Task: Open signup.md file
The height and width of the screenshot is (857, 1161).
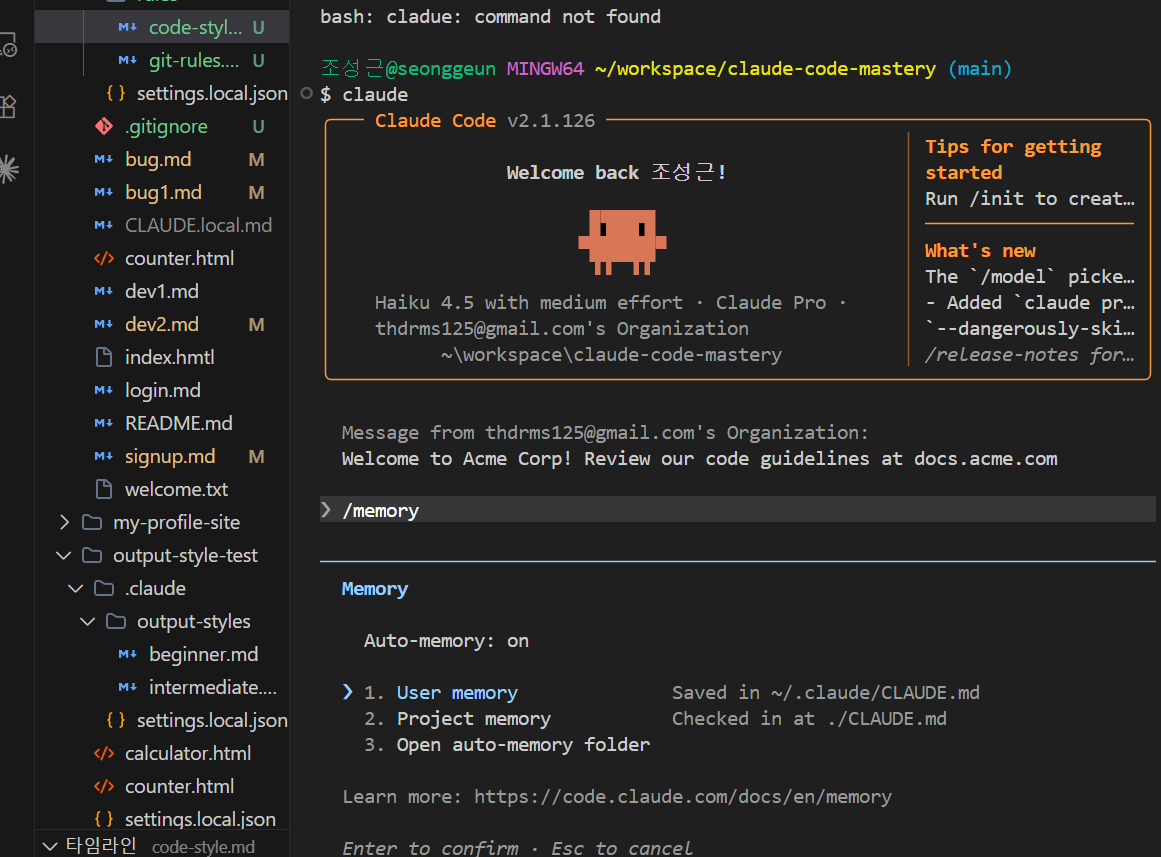Action: click(170, 456)
